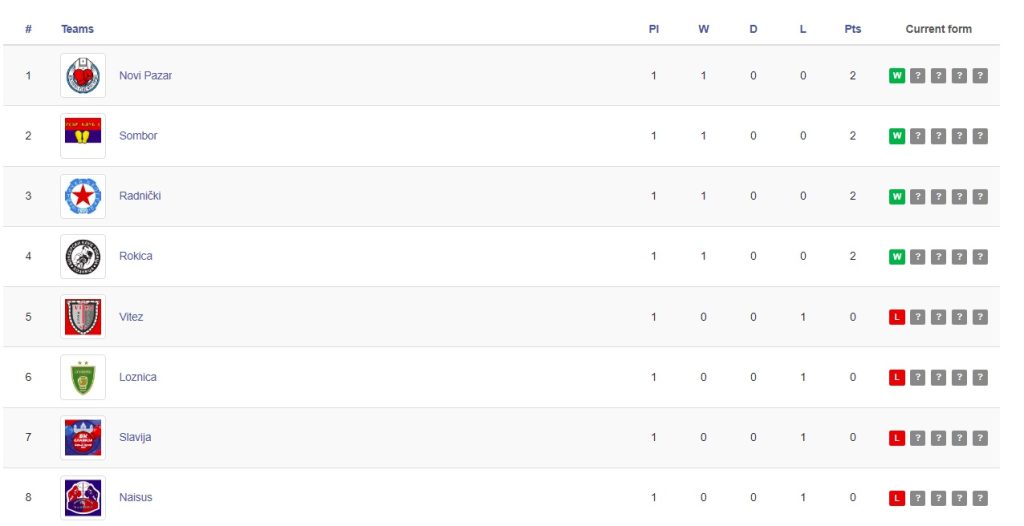Open the Novi Pazar team link
Viewport: 1024px width, 526px height.
point(146,76)
